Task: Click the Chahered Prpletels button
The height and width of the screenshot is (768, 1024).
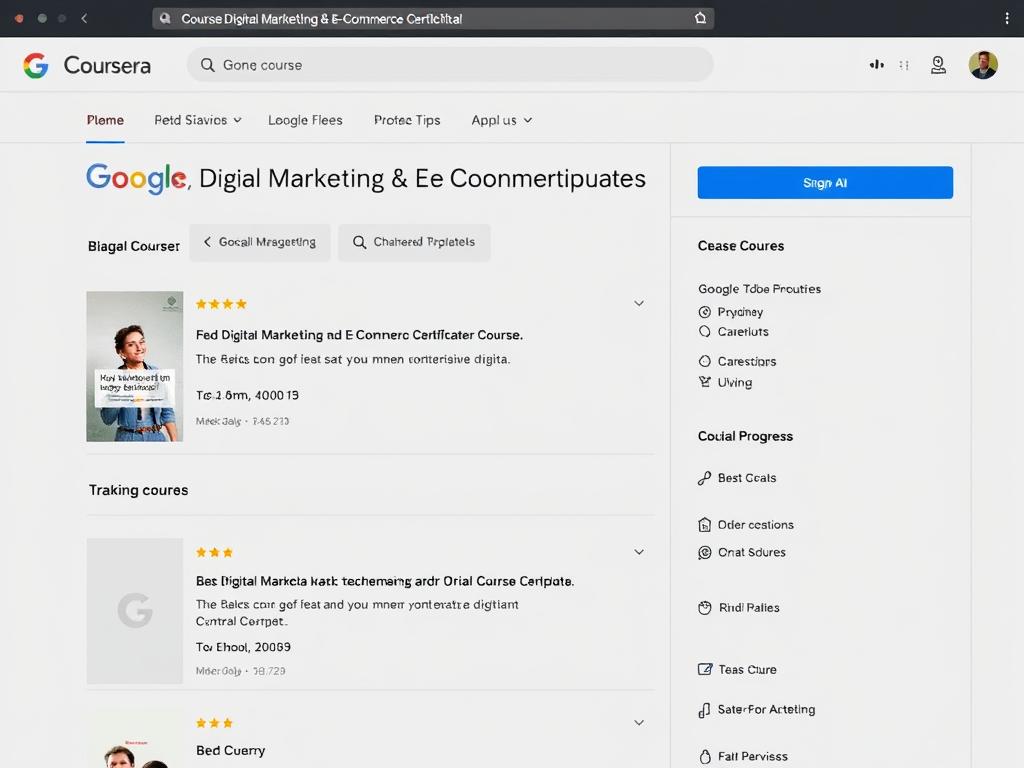Action: tap(414, 242)
